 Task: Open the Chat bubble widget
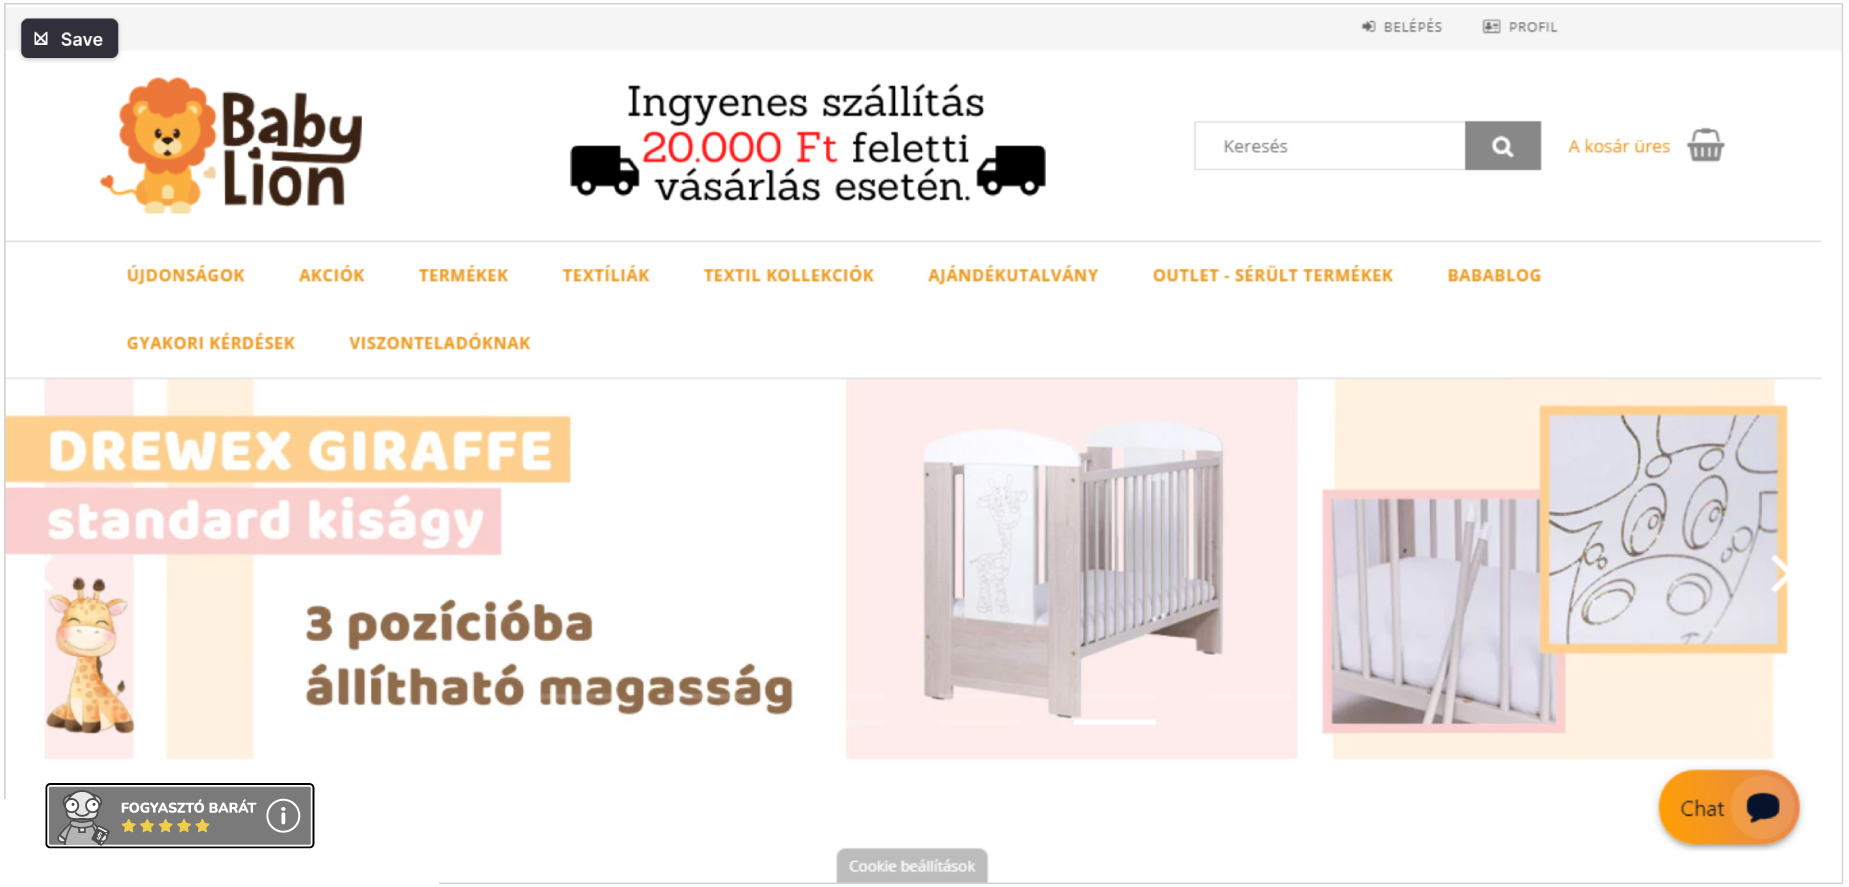coord(1728,807)
